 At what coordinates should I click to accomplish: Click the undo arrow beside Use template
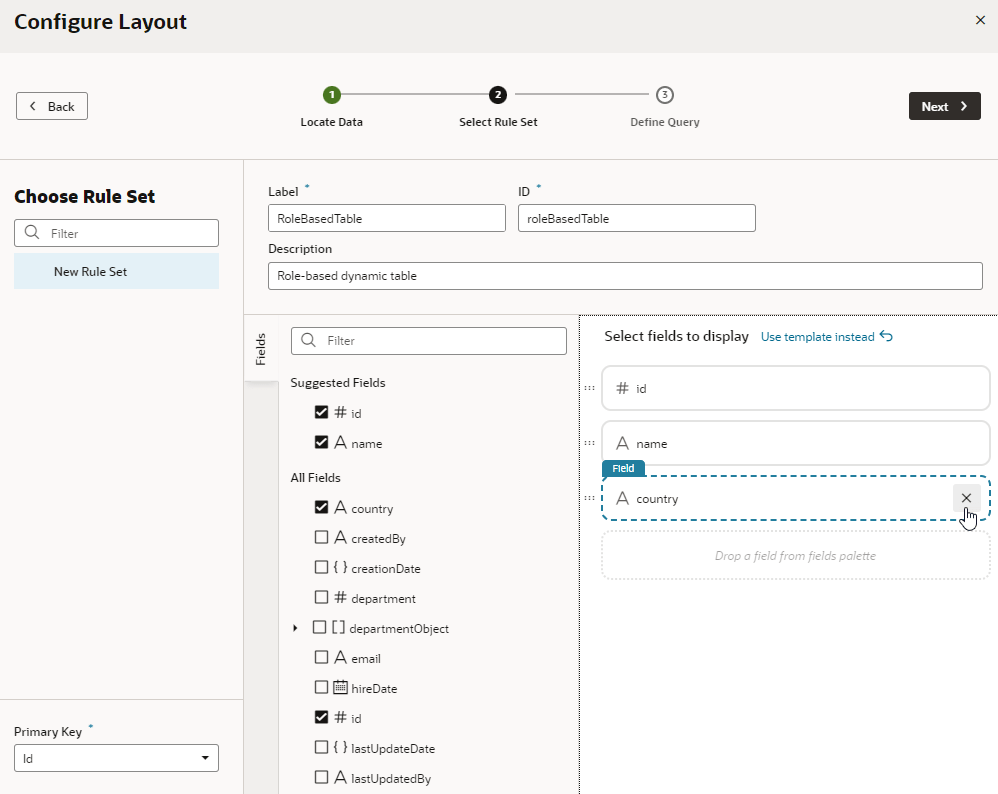click(x=886, y=336)
